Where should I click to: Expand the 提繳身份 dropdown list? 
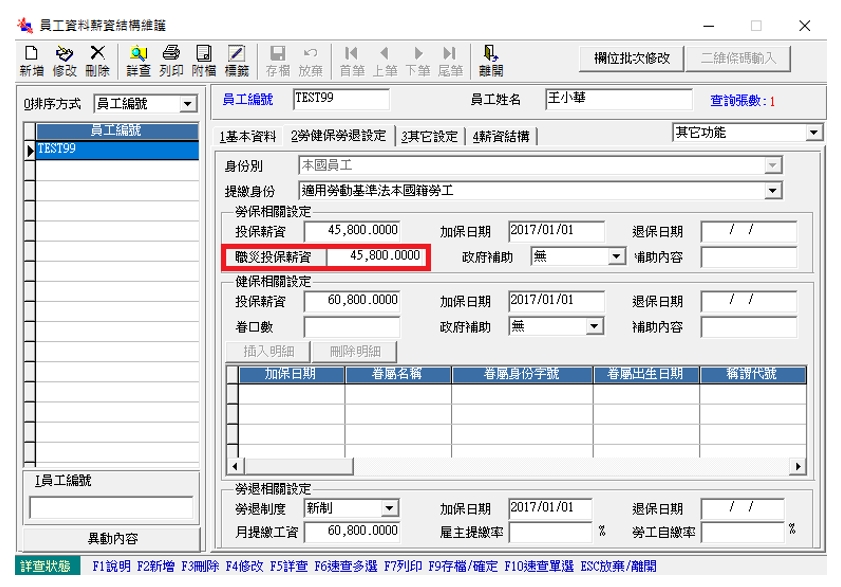pos(772,191)
